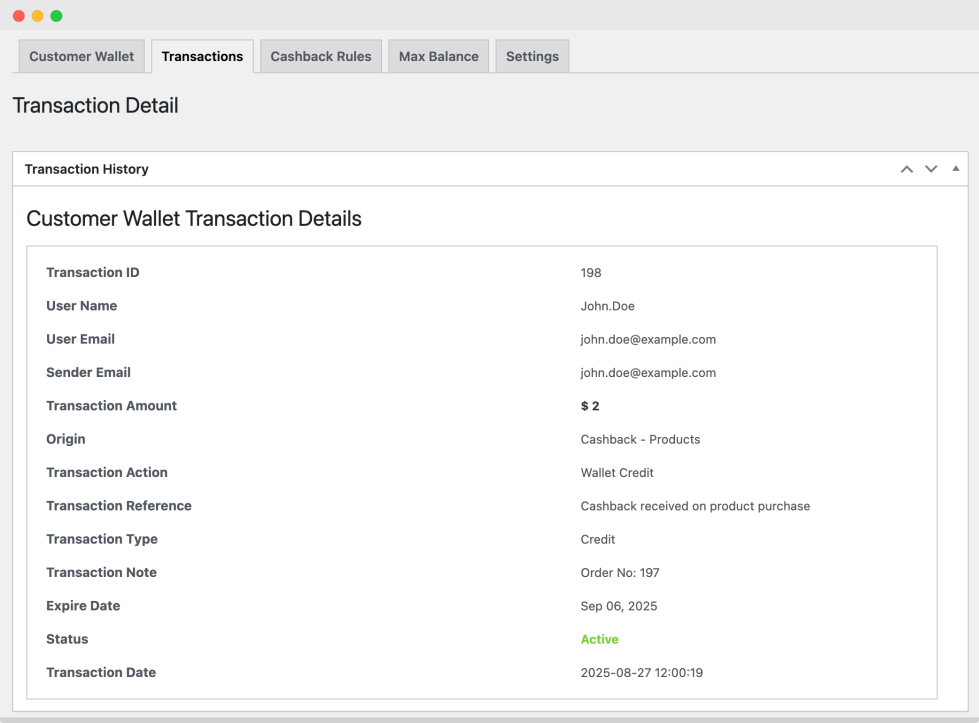Go to the Settings tab
The width and height of the screenshot is (979, 723).
(533, 56)
